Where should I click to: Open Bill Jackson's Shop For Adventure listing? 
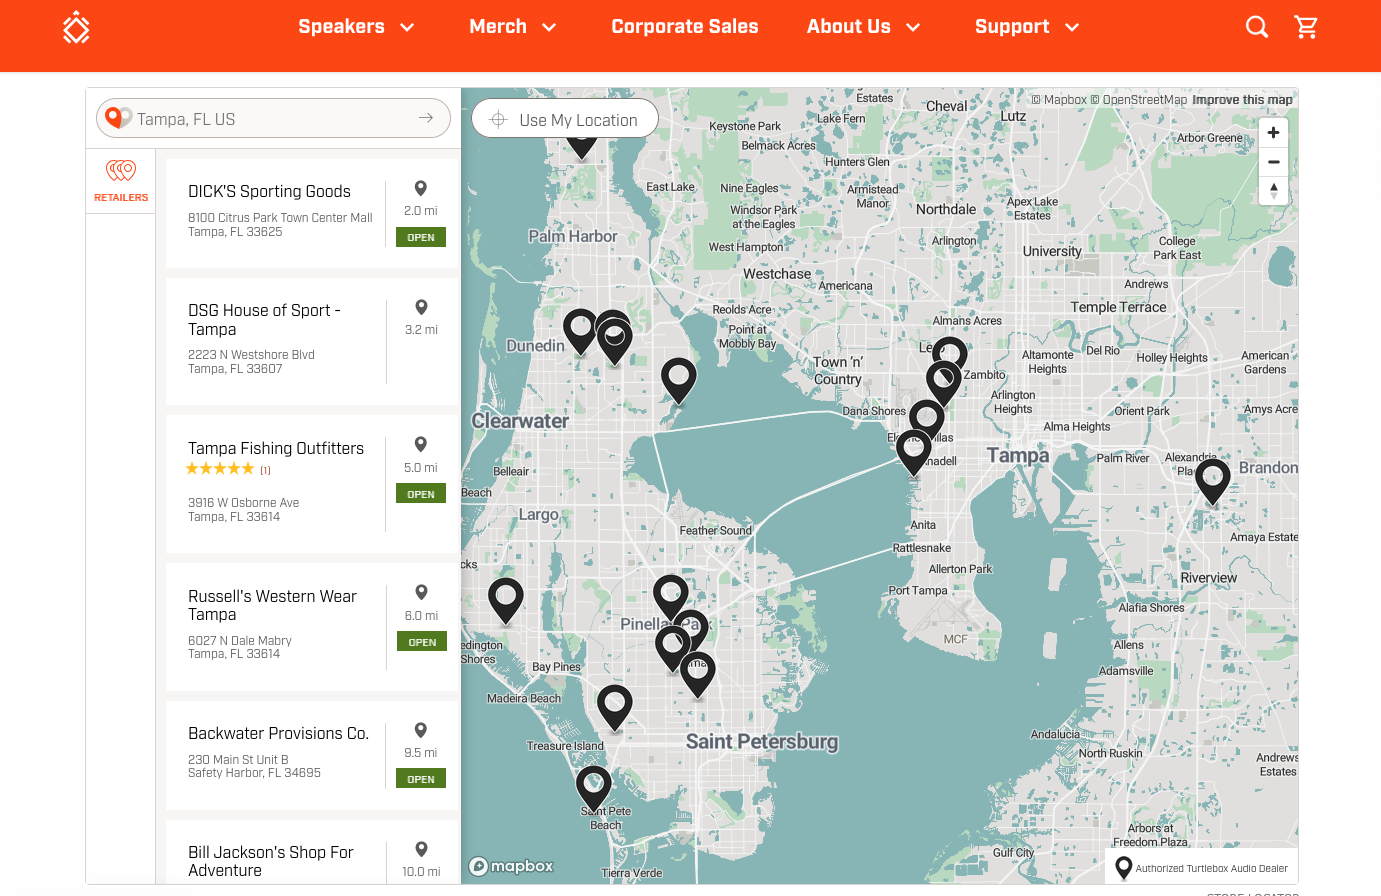(271, 861)
